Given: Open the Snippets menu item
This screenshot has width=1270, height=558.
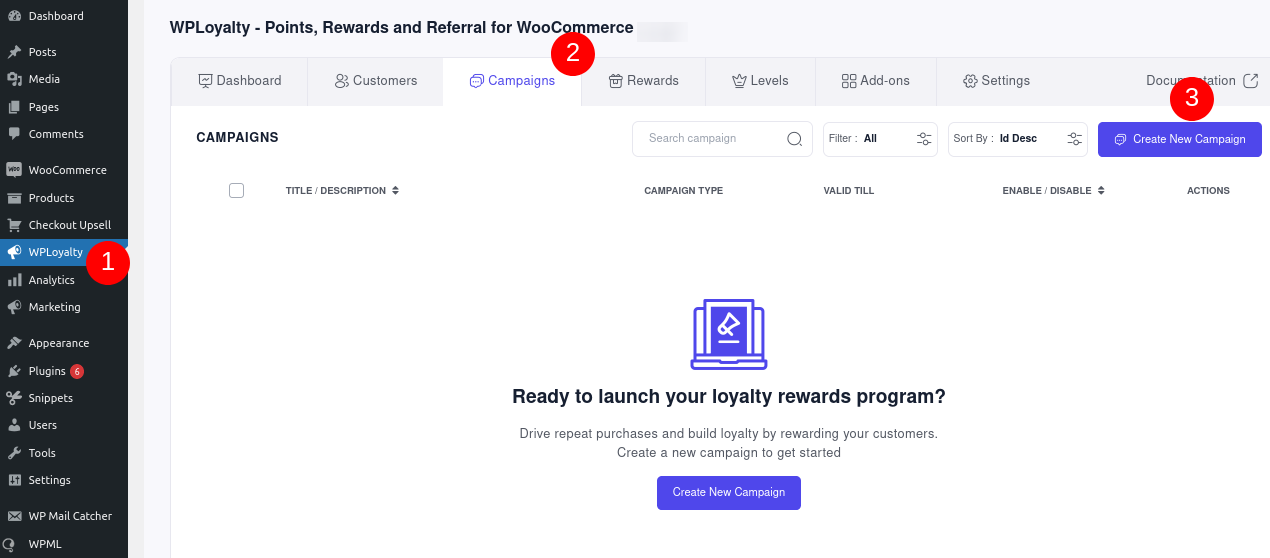Looking at the screenshot, I should 64,398.
